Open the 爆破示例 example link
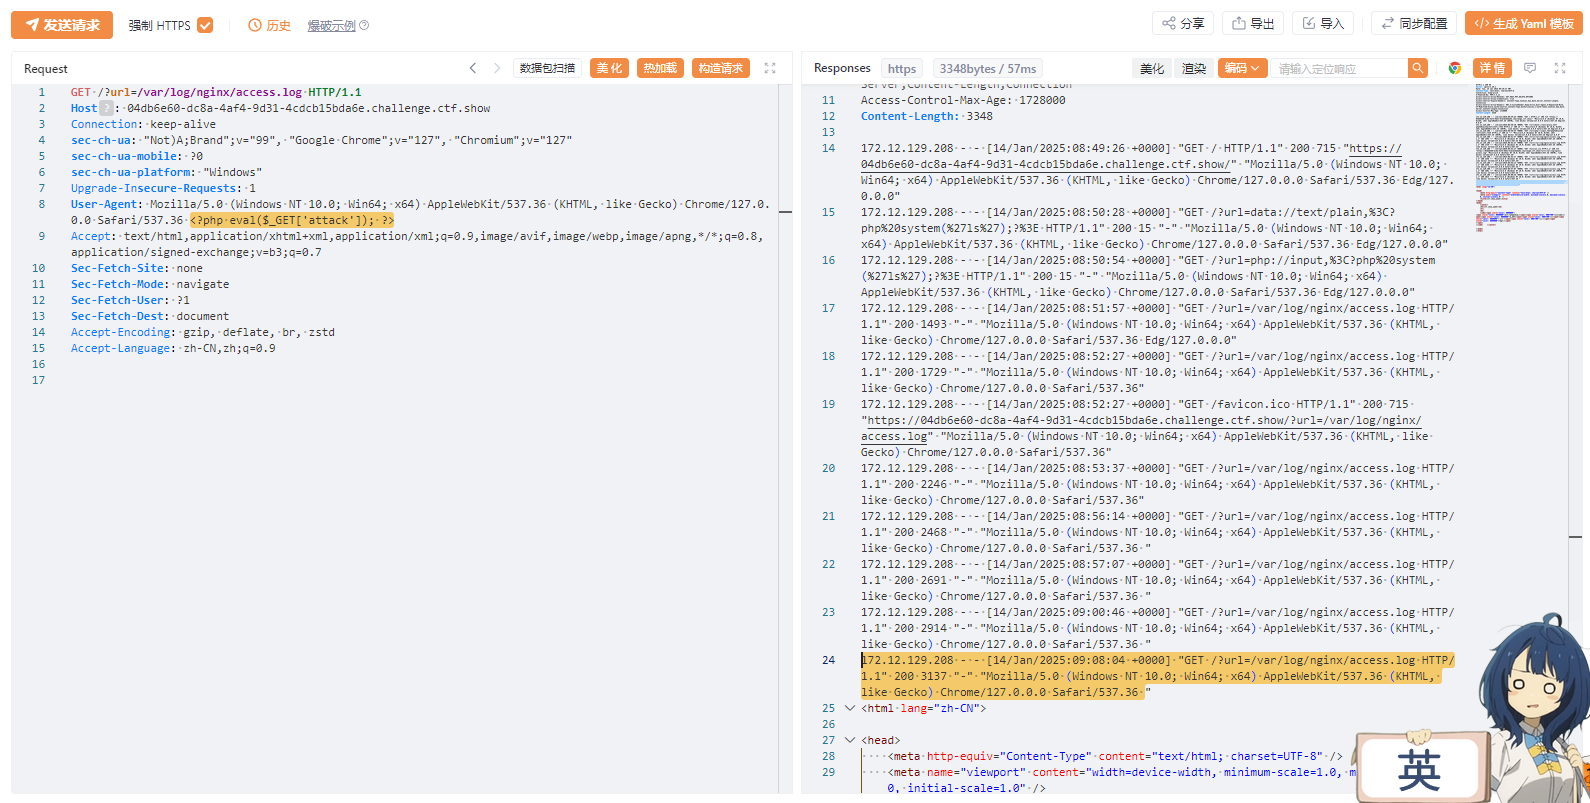Viewport: 1590px width, 803px height. tap(331, 26)
